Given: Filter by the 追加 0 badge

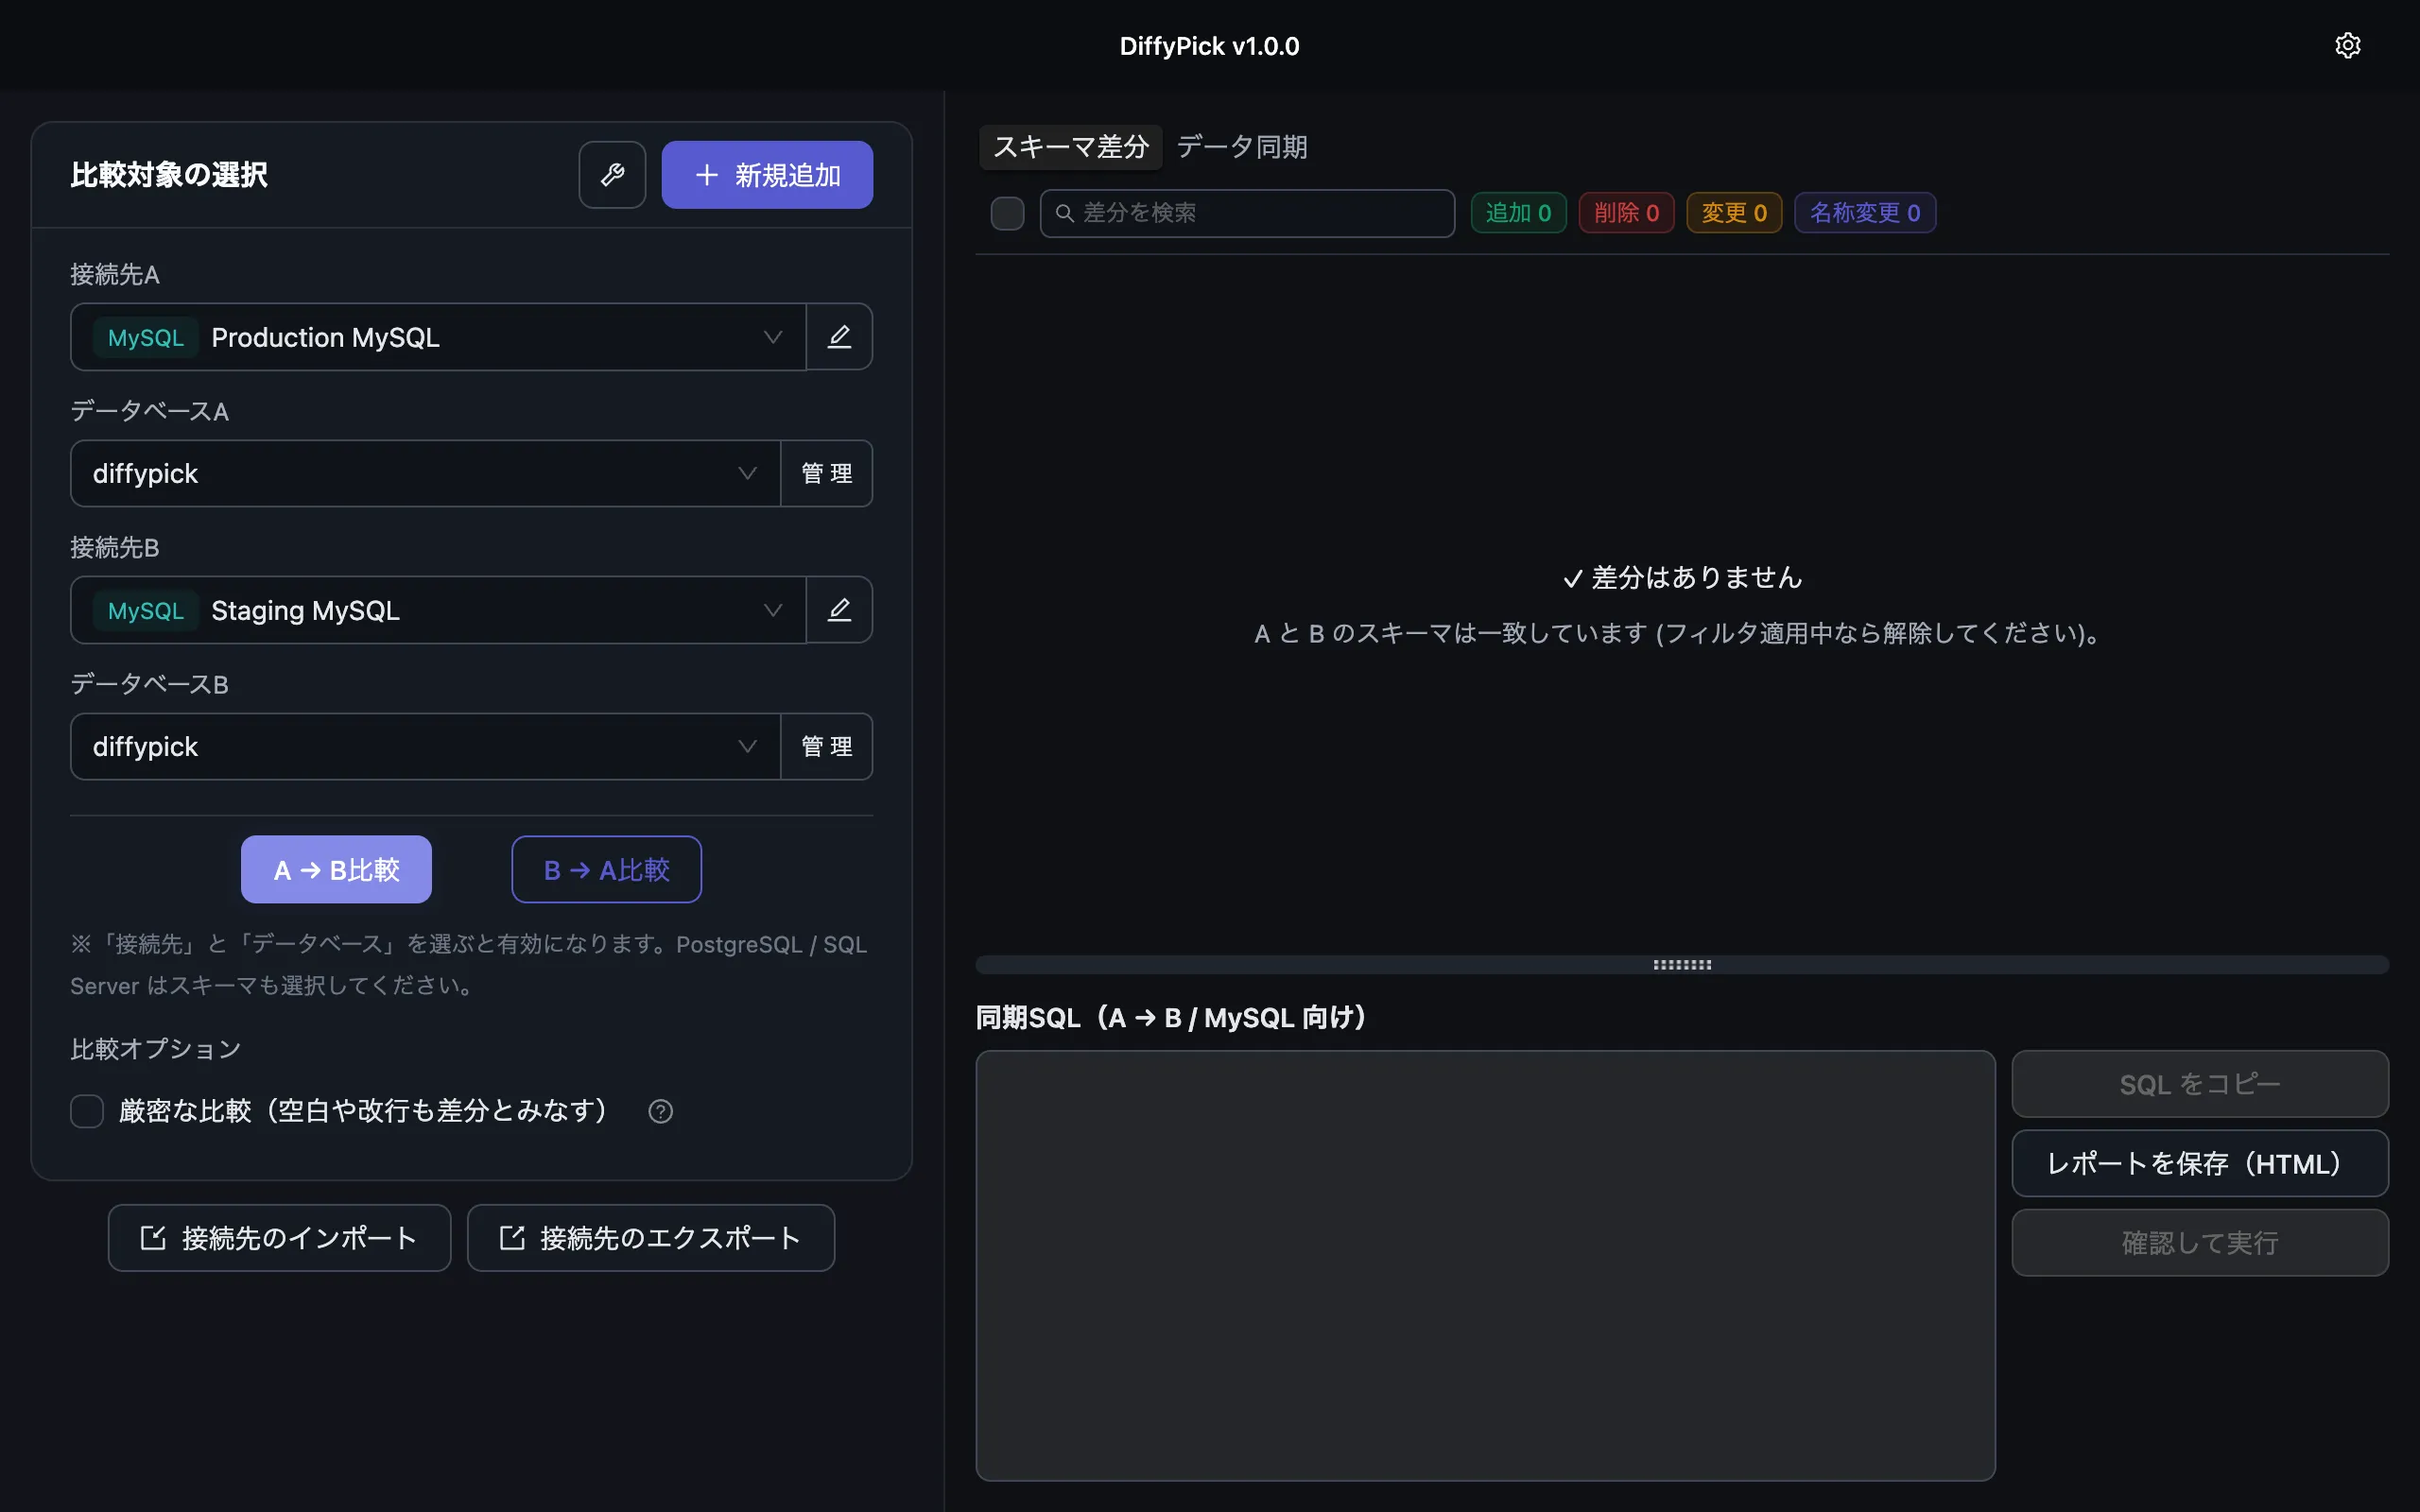Looking at the screenshot, I should click(x=1518, y=213).
